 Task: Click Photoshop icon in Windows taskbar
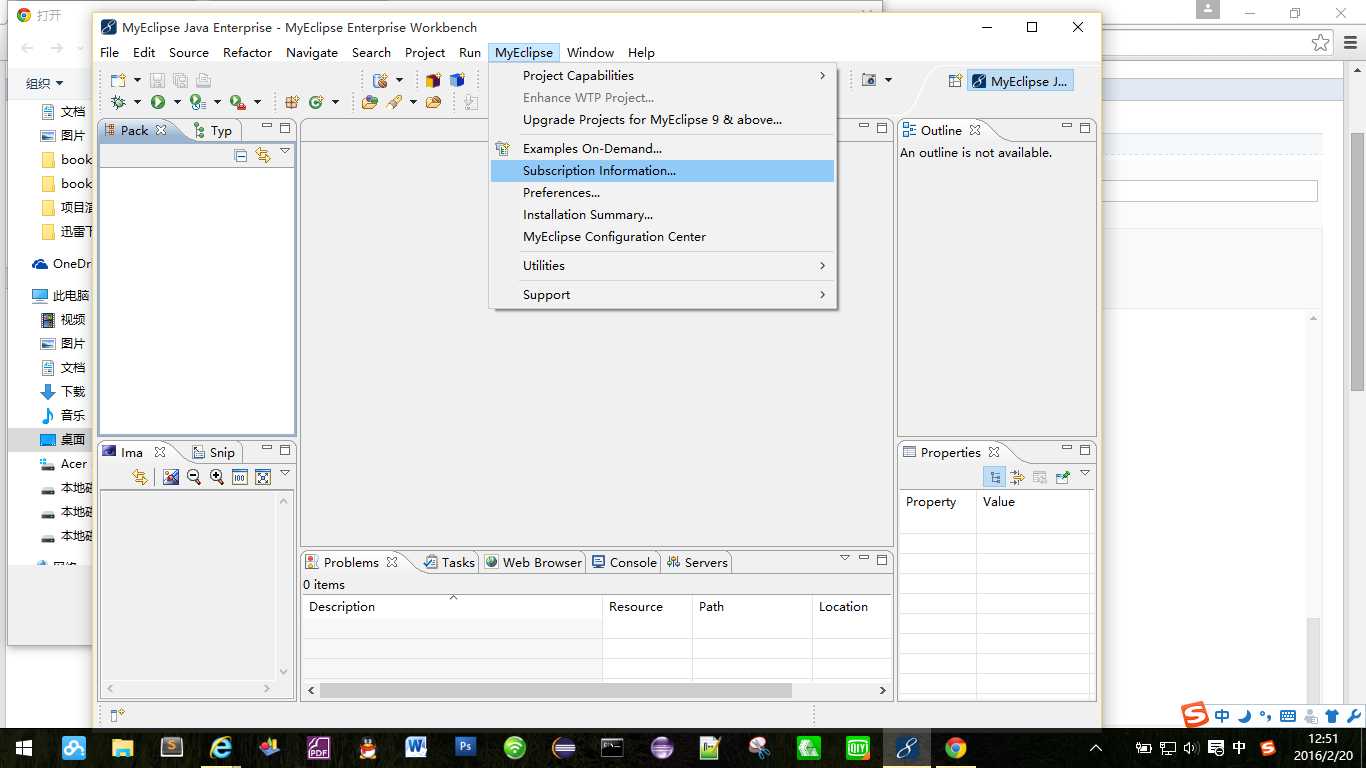pyautogui.click(x=466, y=747)
